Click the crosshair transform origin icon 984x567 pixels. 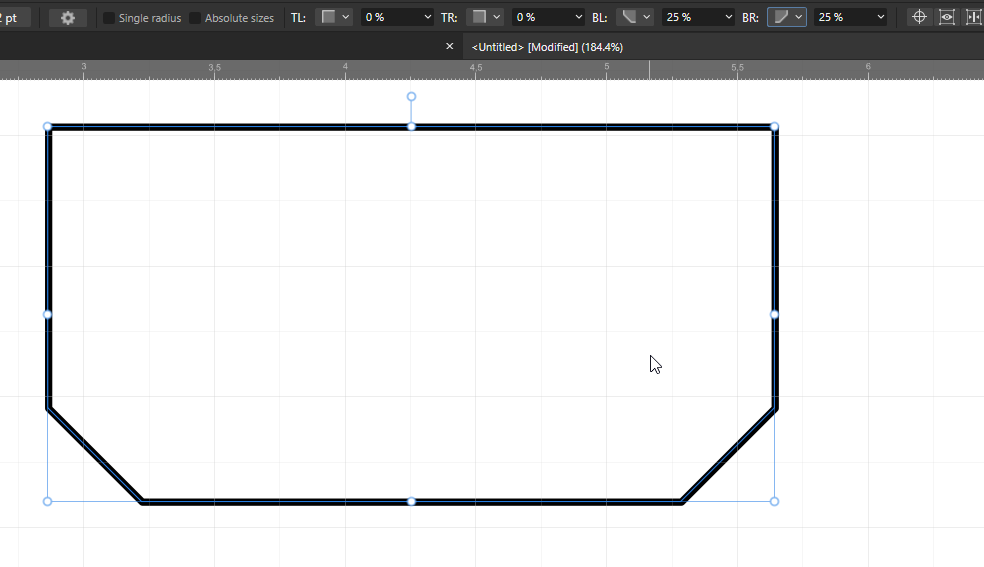point(920,17)
